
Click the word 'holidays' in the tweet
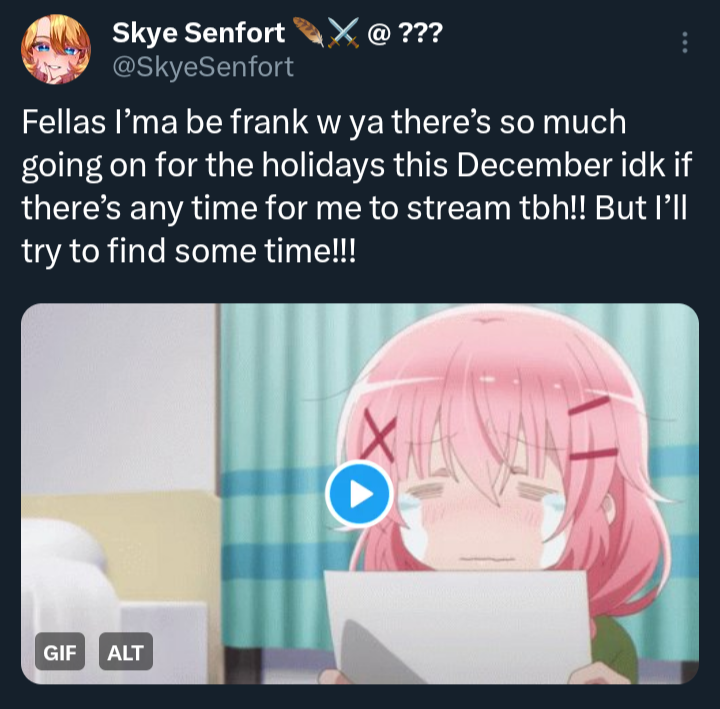[x=323, y=166]
